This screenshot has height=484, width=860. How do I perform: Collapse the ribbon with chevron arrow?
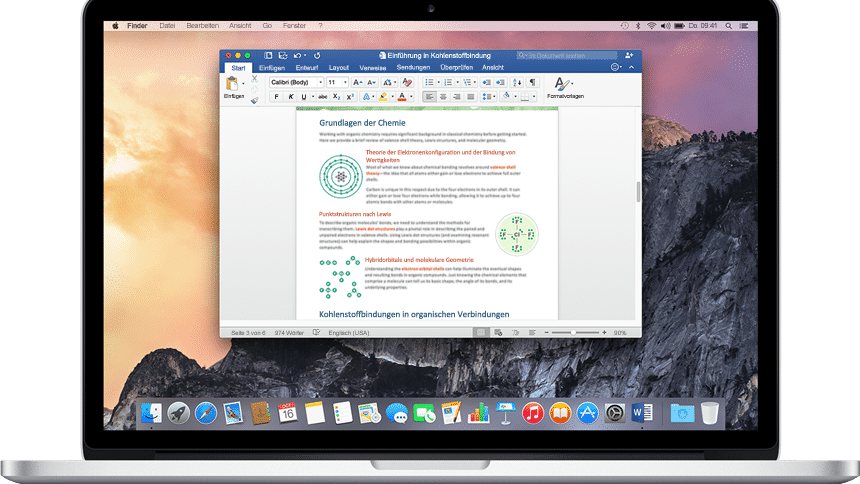(631, 67)
